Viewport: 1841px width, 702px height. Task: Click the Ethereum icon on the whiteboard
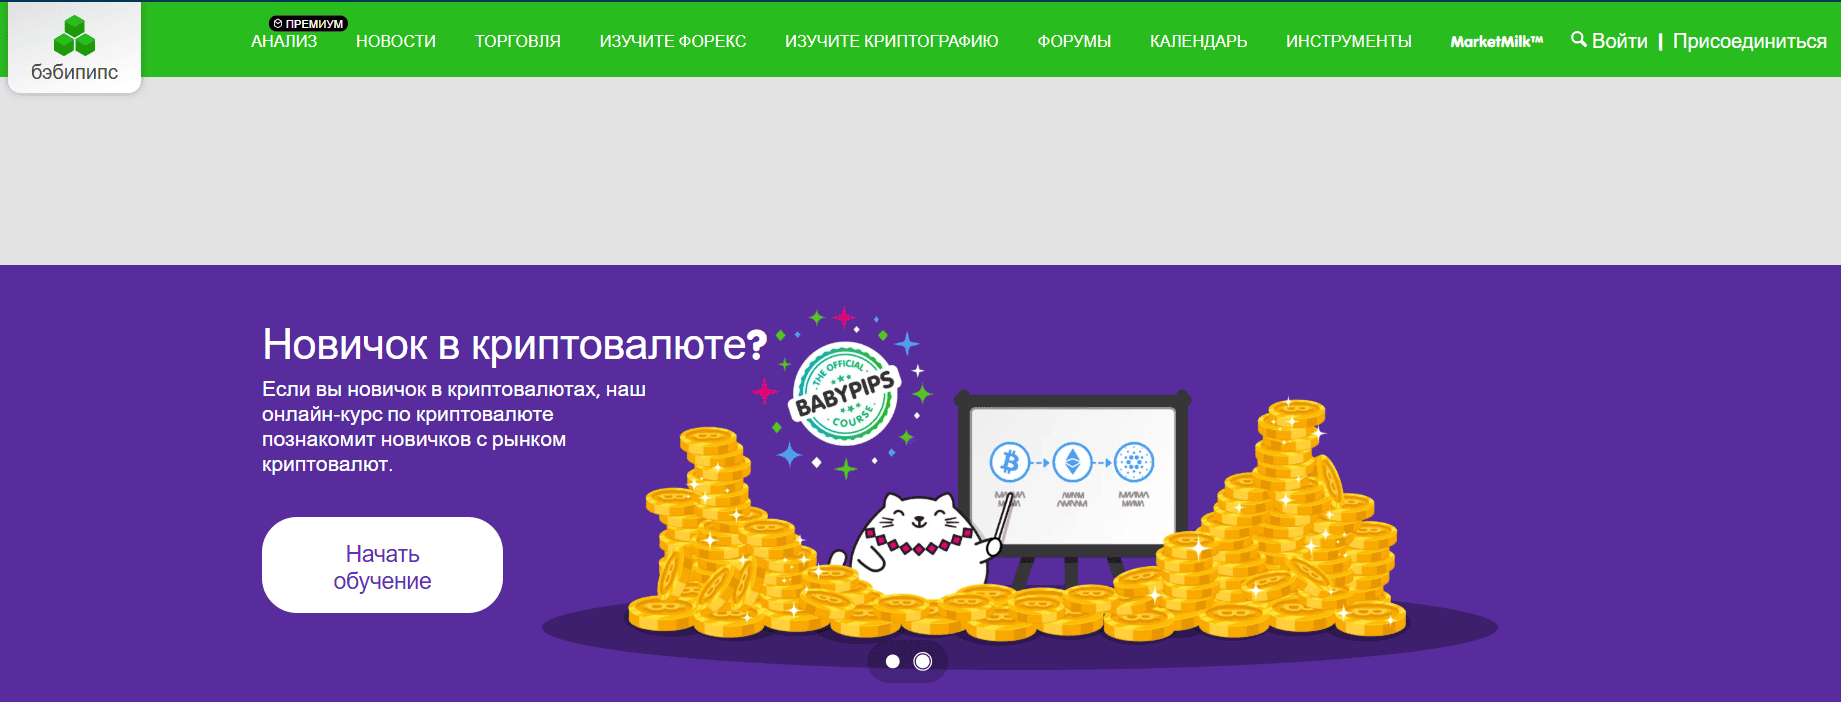point(1072,463)
